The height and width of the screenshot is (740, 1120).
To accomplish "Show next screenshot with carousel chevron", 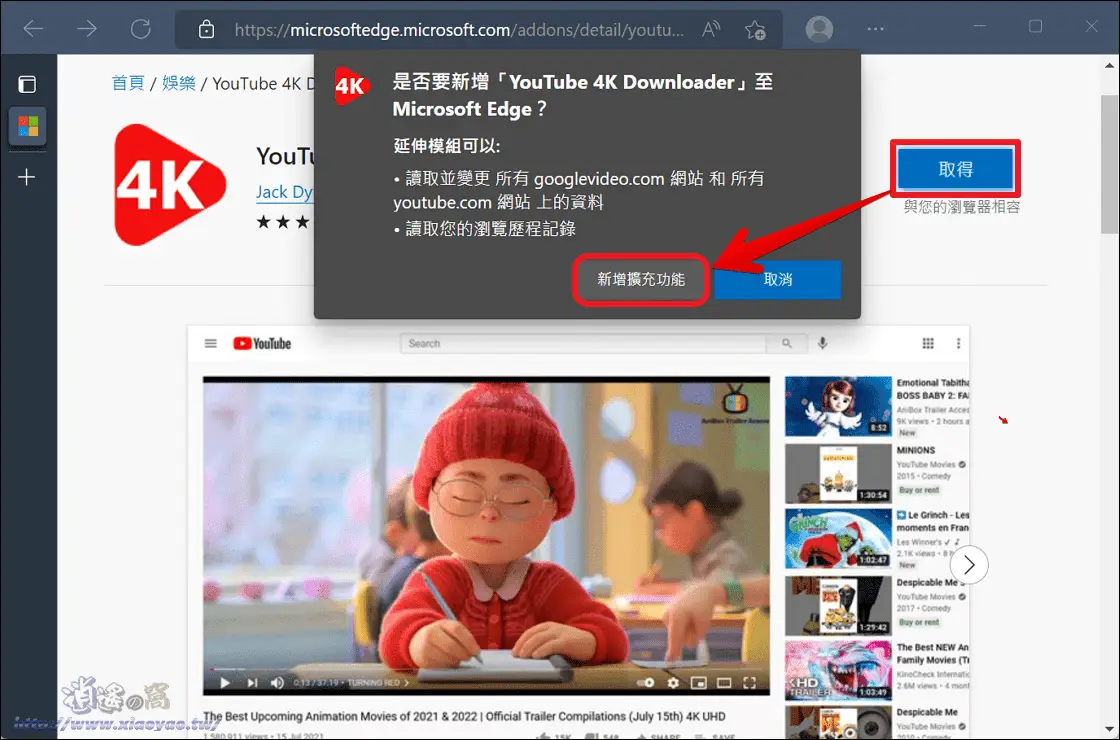I will pos(968,565).
